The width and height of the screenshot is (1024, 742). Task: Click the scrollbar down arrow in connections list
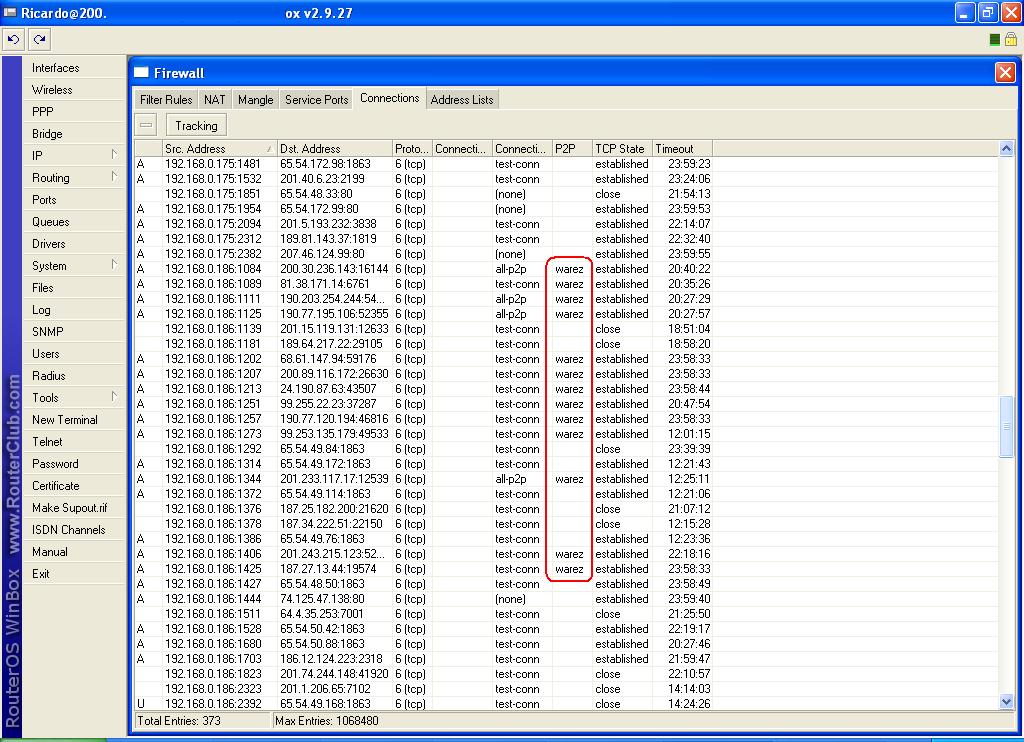point(1006,702)
